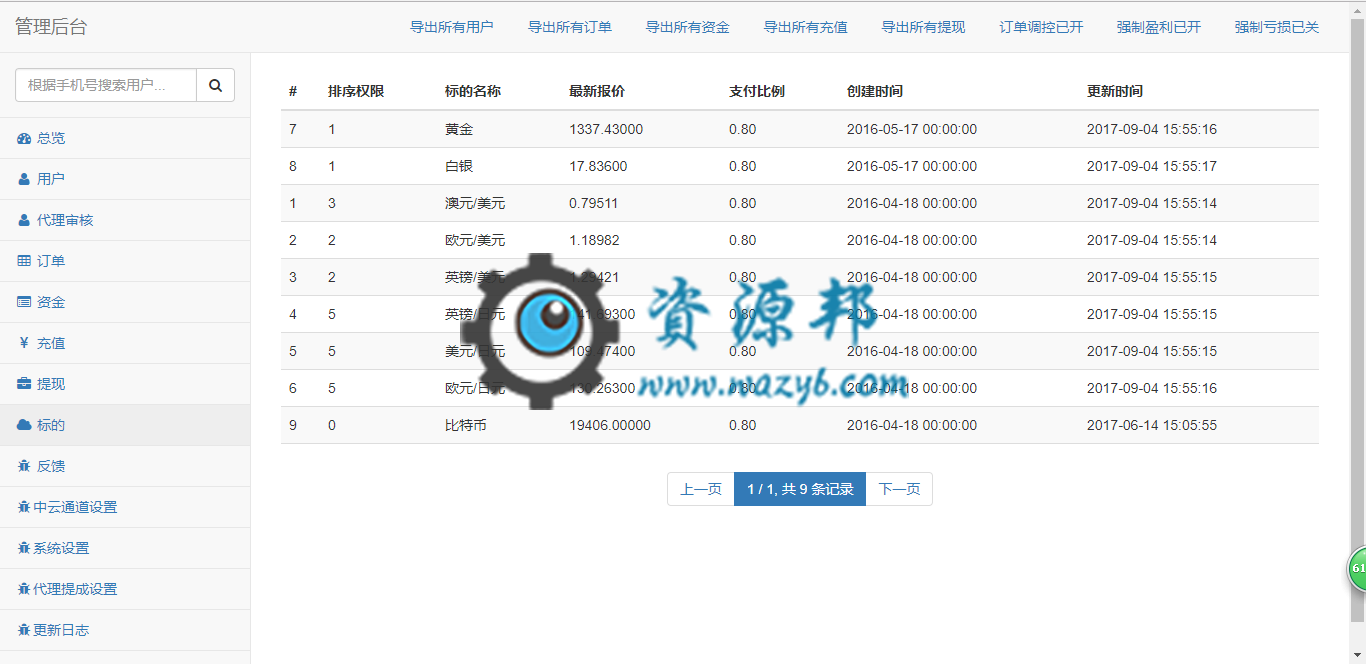The width and height of the screenshot is (1366, 664).
Task: Click the 反馈 bug icon
Action: [24, 466]
